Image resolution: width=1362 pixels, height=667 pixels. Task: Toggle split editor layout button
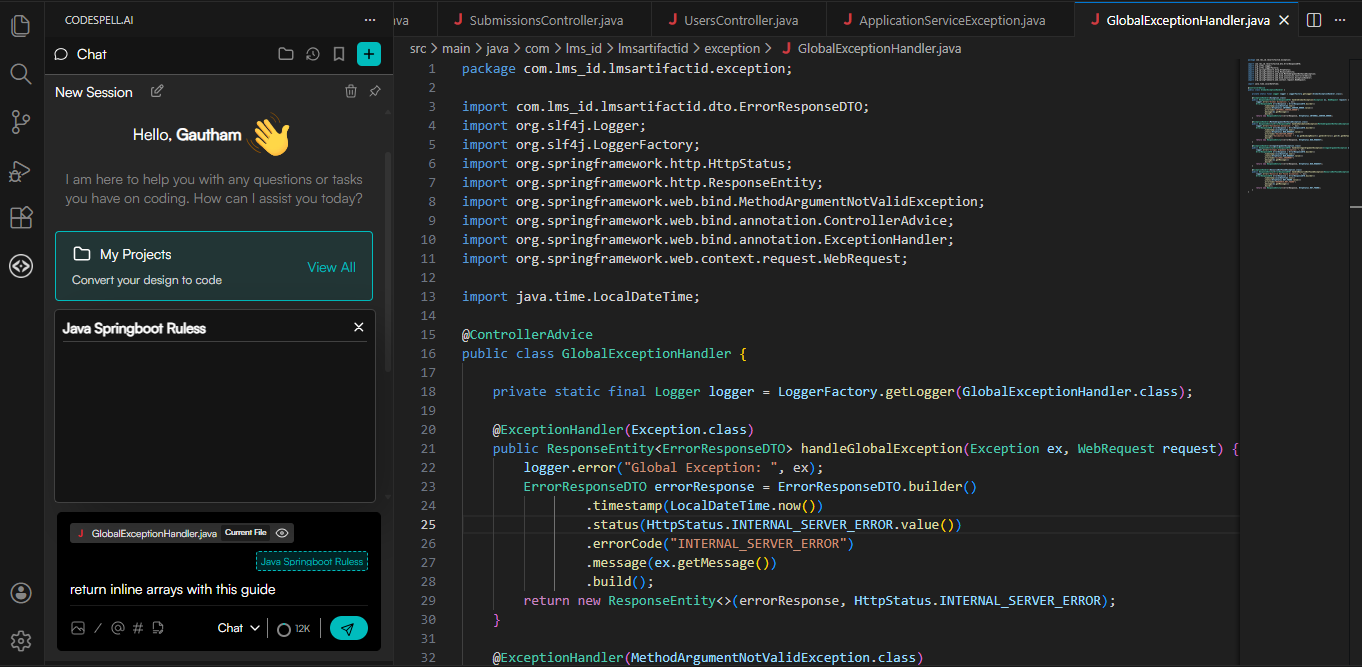click(x=1314, y=20)
